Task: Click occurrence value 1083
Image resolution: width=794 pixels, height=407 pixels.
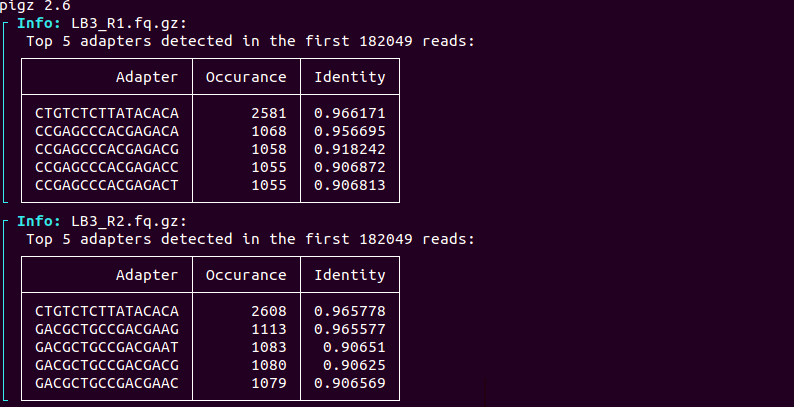Action: tap(269, 347)
